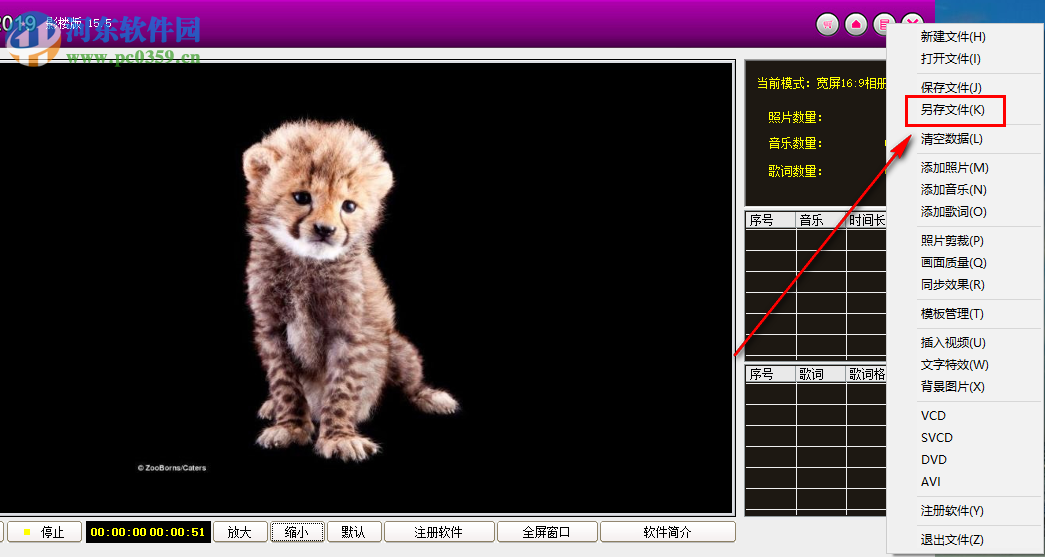This screenshot has width=1045, height=557.
Task: Click the 序号 header in music table
Action: pyautogui.click(x=770, y=221)
